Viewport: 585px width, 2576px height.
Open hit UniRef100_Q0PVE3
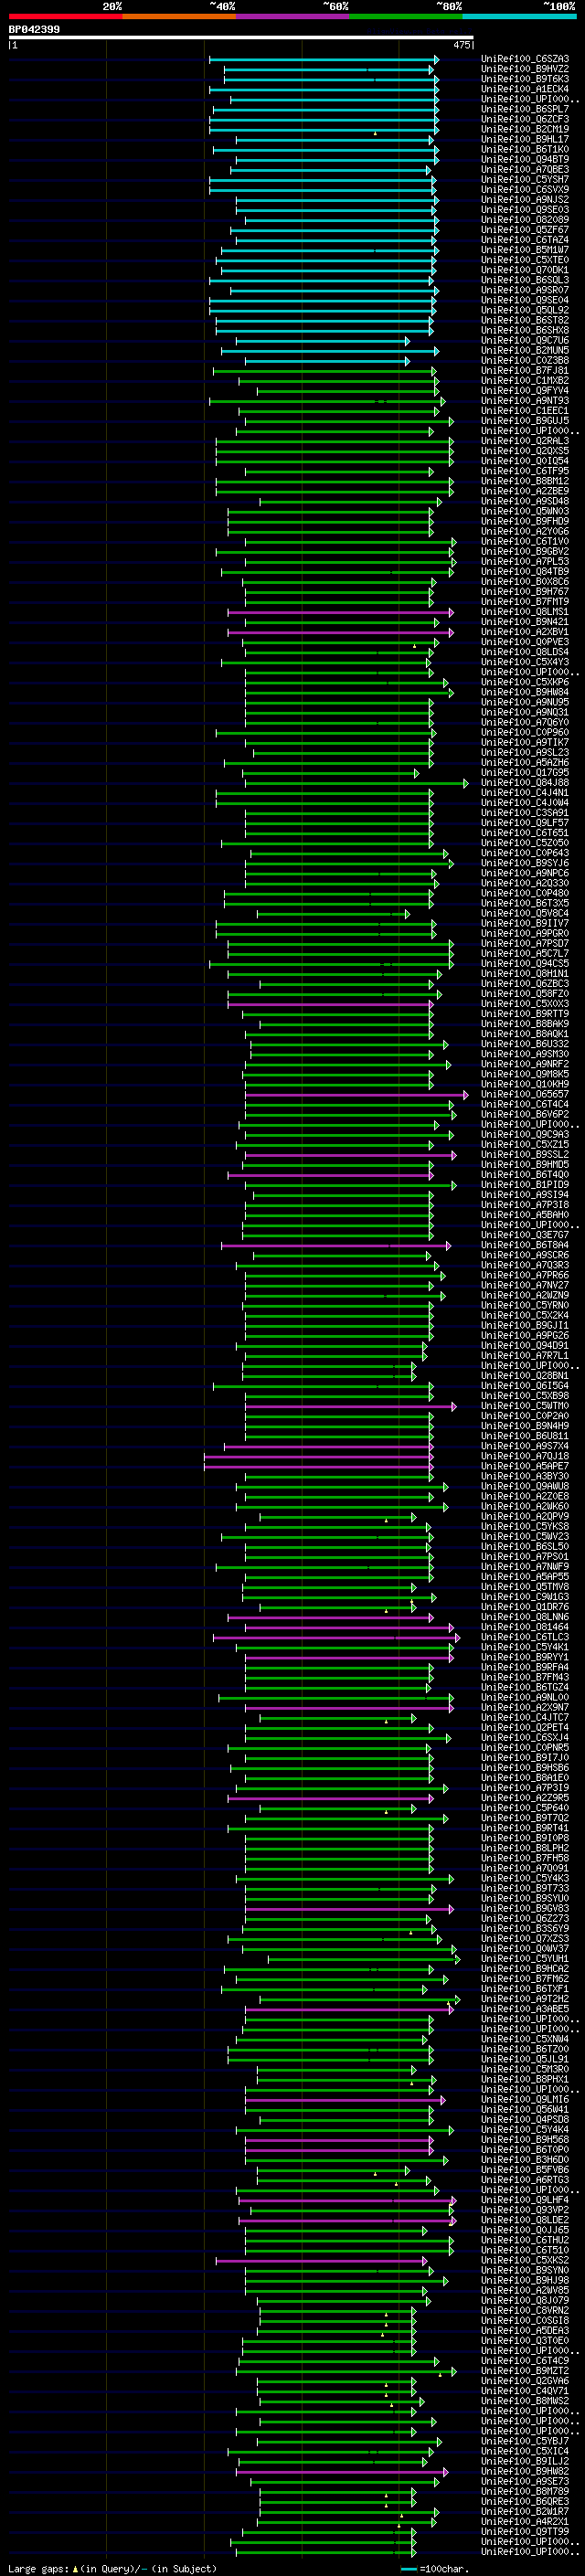pyautogui.click(x=525, y=642)
